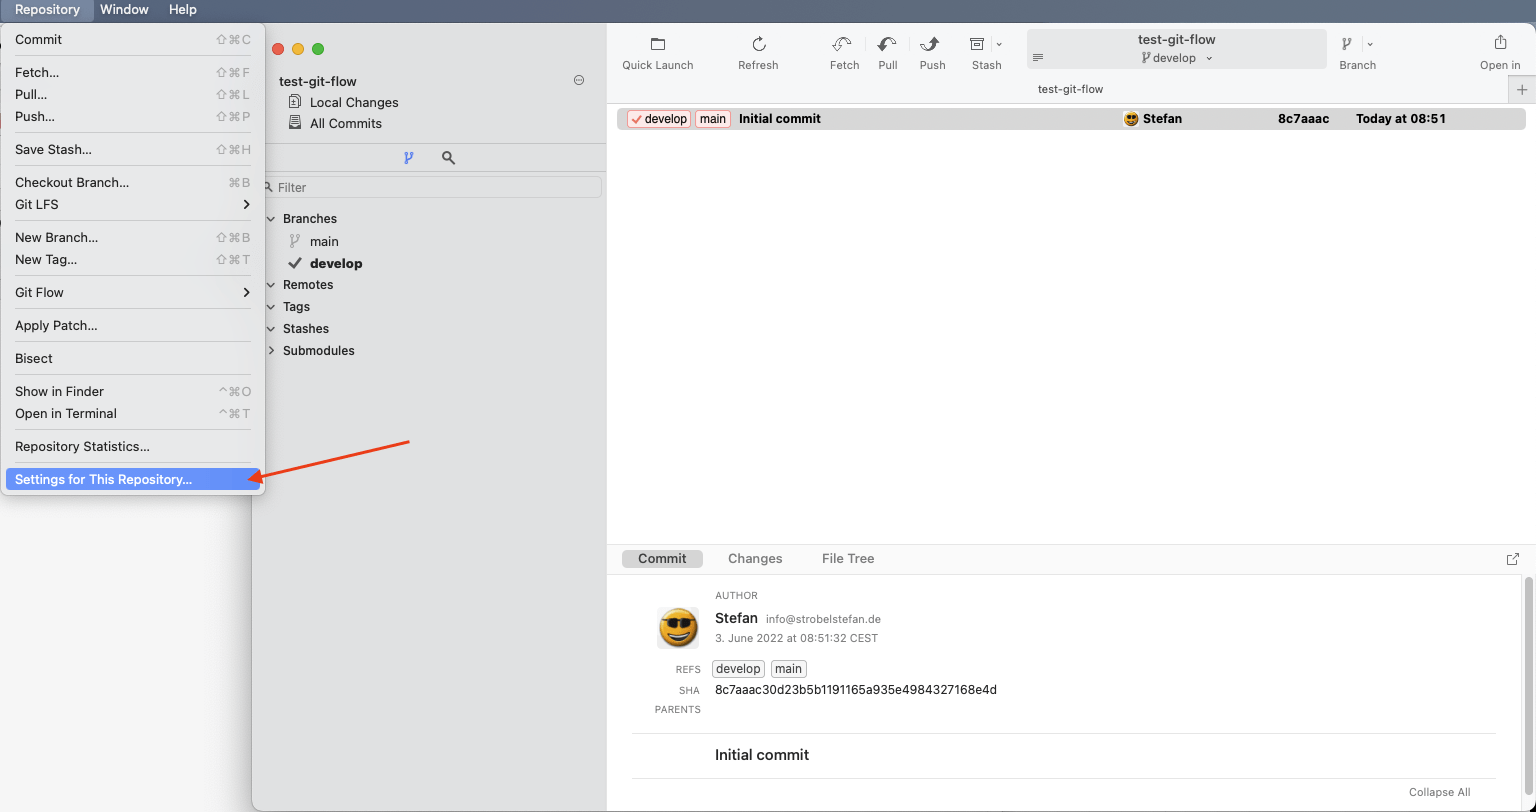Switch to the File Tree tab
This screenshot has height=812, width=1536.
click(847, 558)
